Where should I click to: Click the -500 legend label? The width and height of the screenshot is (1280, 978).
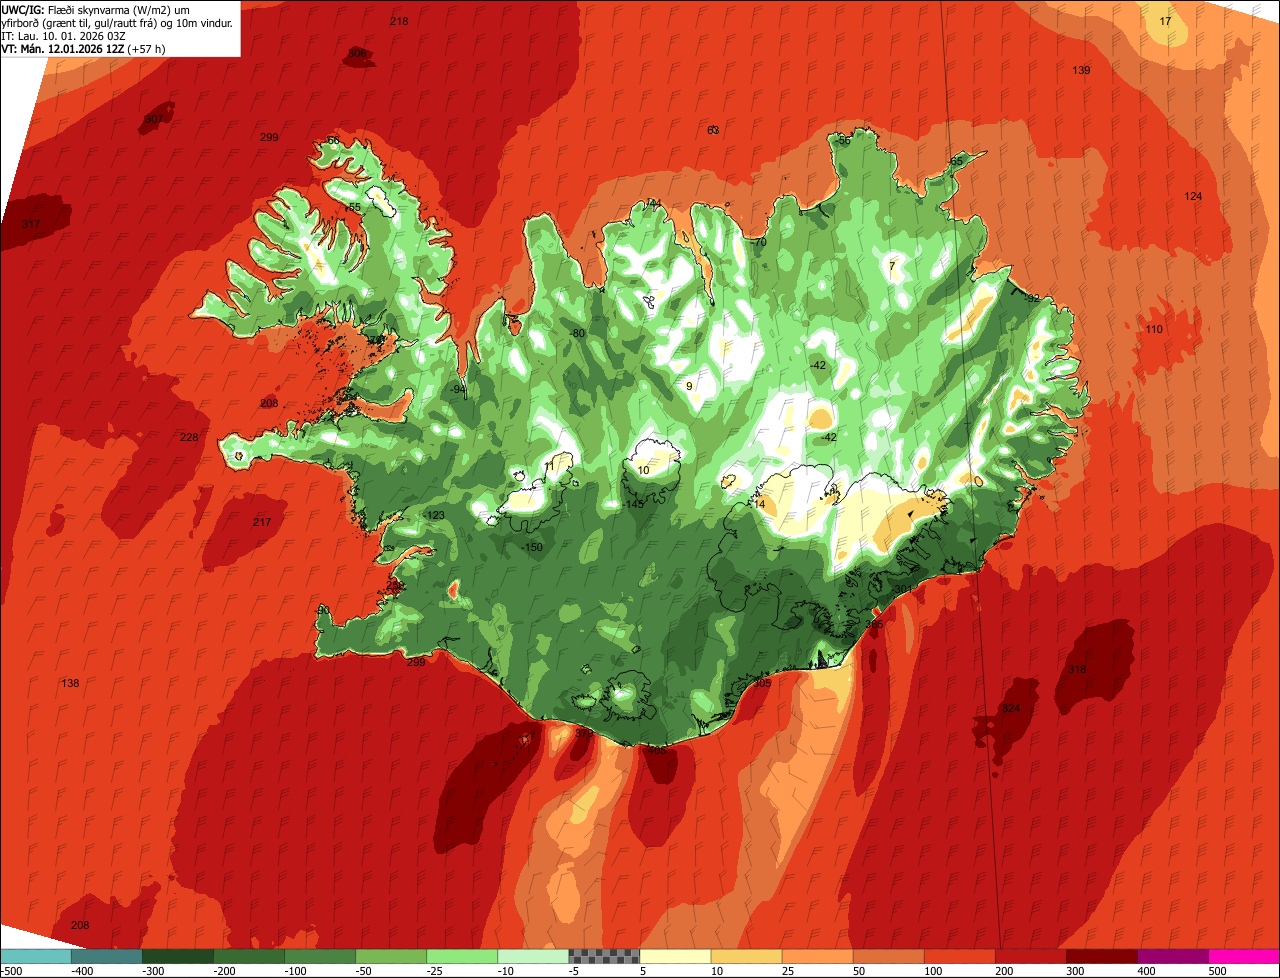point(12,970)
